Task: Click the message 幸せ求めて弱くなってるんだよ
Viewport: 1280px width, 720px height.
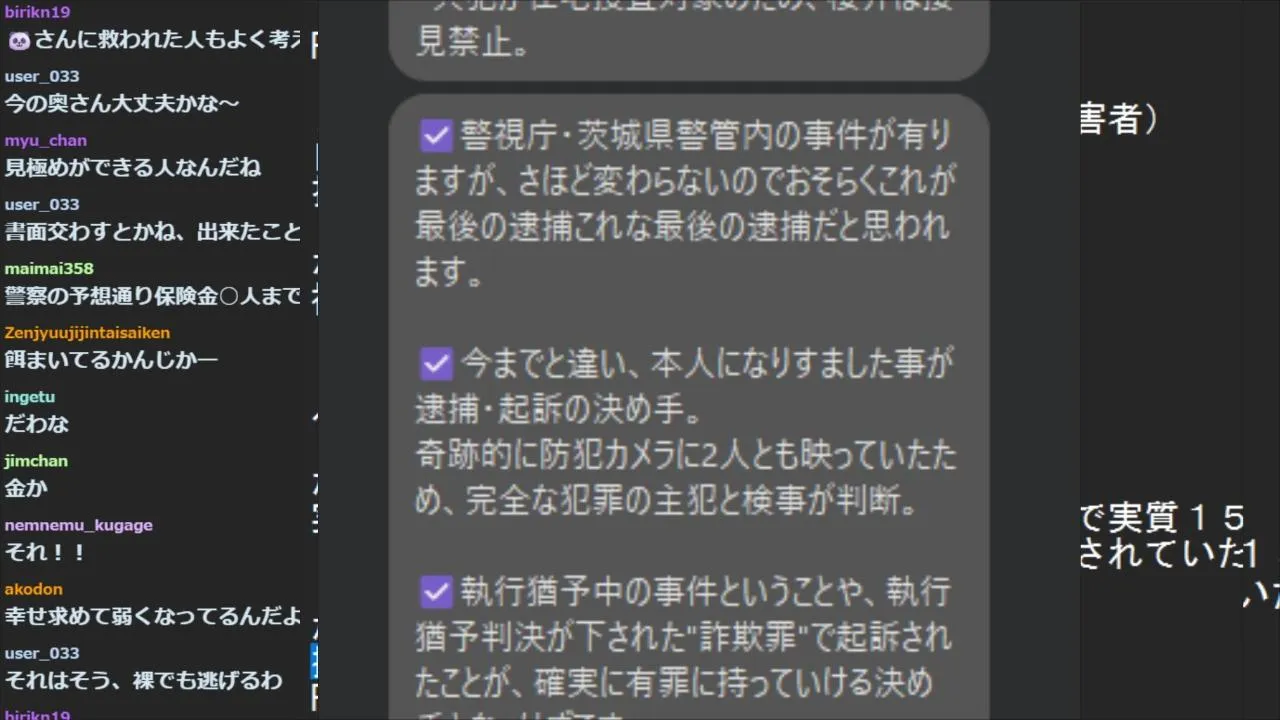Action: coord(152,616)
